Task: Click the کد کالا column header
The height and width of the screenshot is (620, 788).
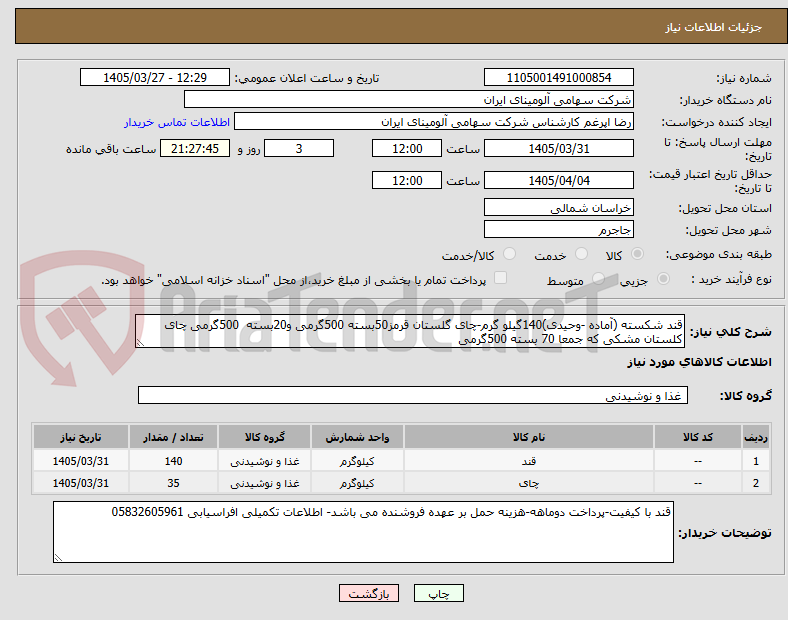Action: 698,437
